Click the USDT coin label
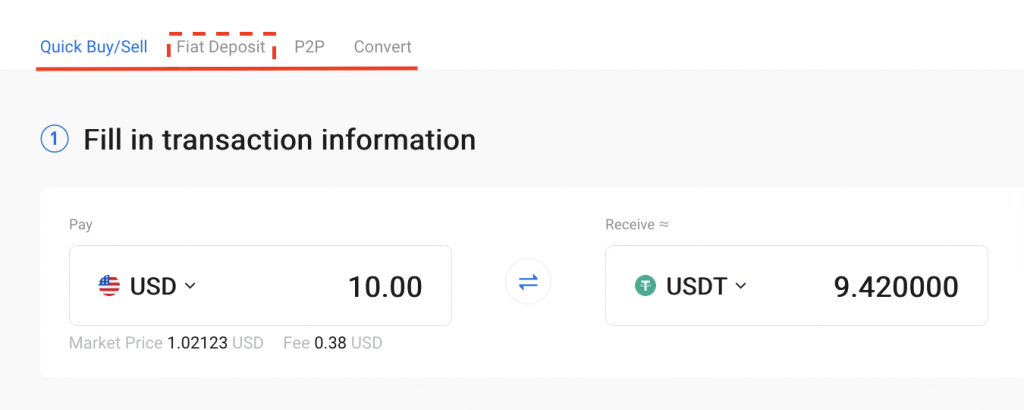Viewport: 1024px width, 410px height. (x=696, y=286)
